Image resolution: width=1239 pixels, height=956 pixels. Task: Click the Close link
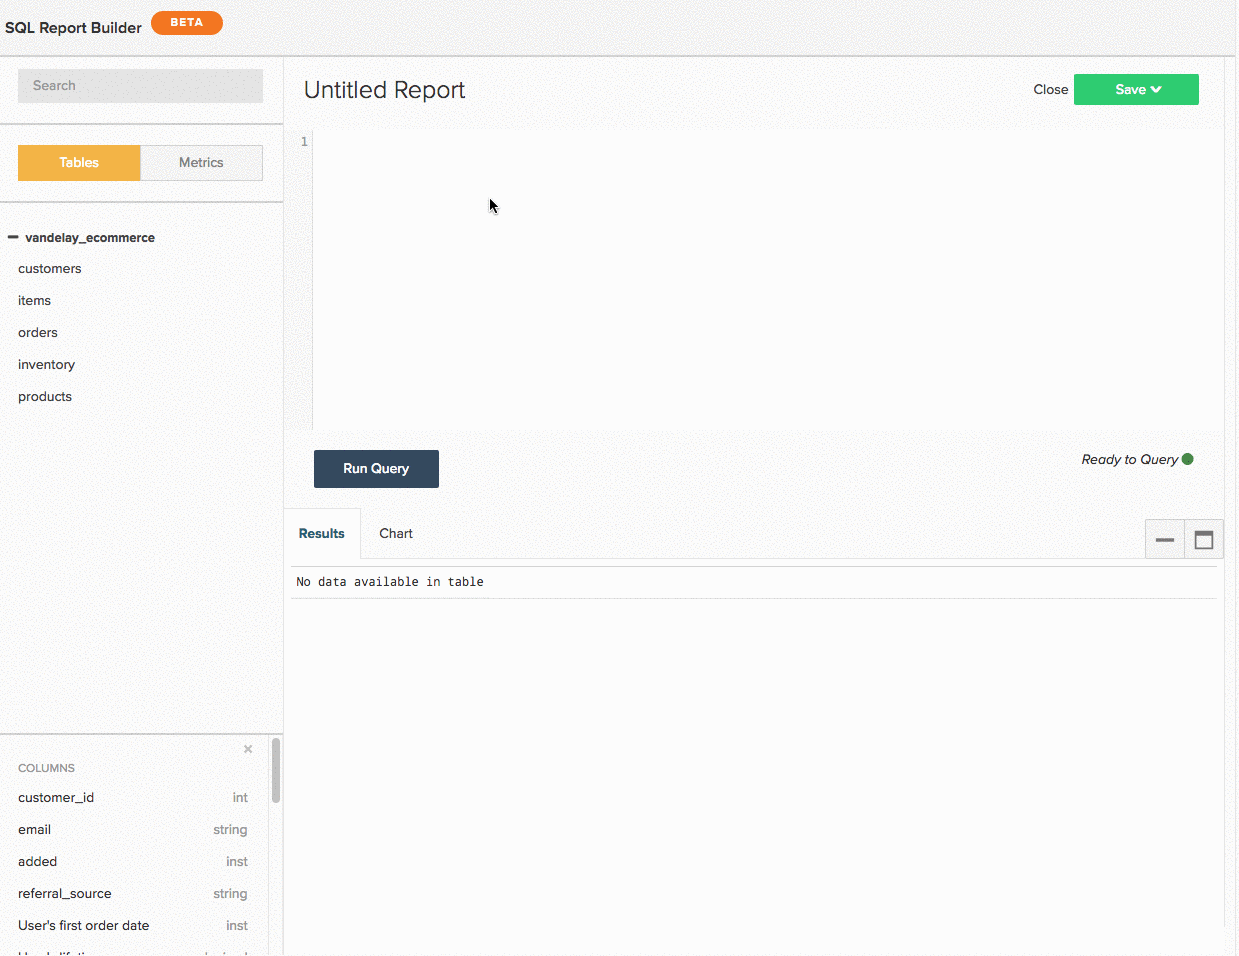click(x=1050, y=89)
